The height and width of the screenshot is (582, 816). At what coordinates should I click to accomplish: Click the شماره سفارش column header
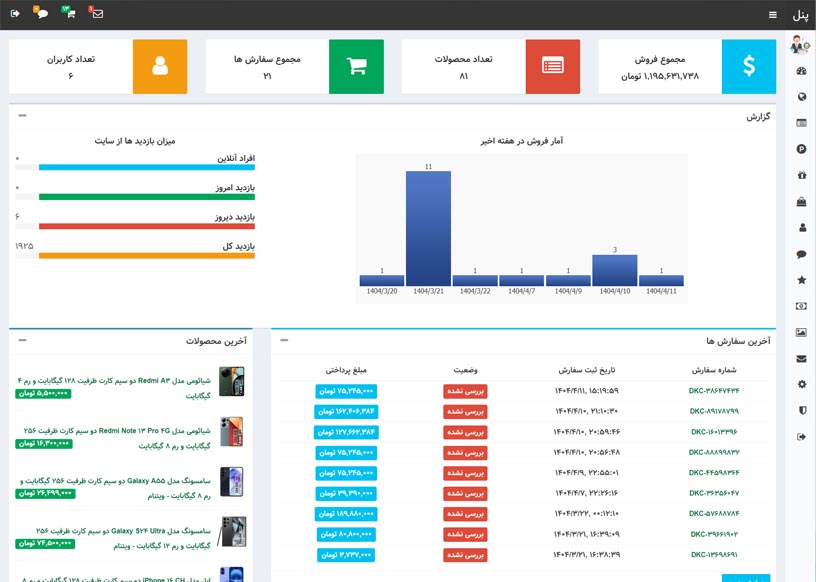tap(714, 370)
